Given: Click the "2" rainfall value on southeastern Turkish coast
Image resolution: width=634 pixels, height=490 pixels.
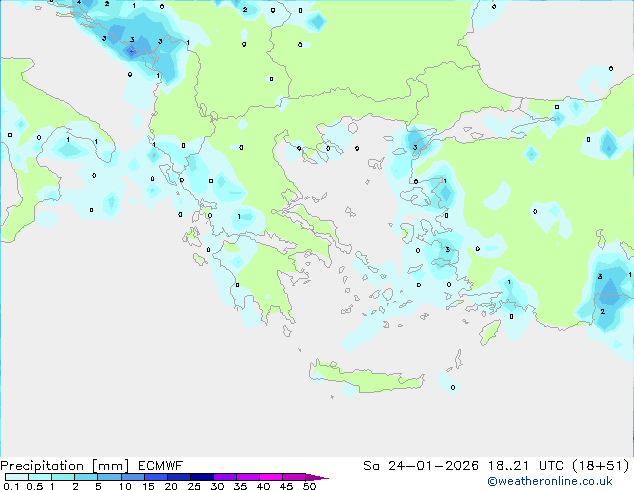Looking at the screenshot, I should coord(602,311).
